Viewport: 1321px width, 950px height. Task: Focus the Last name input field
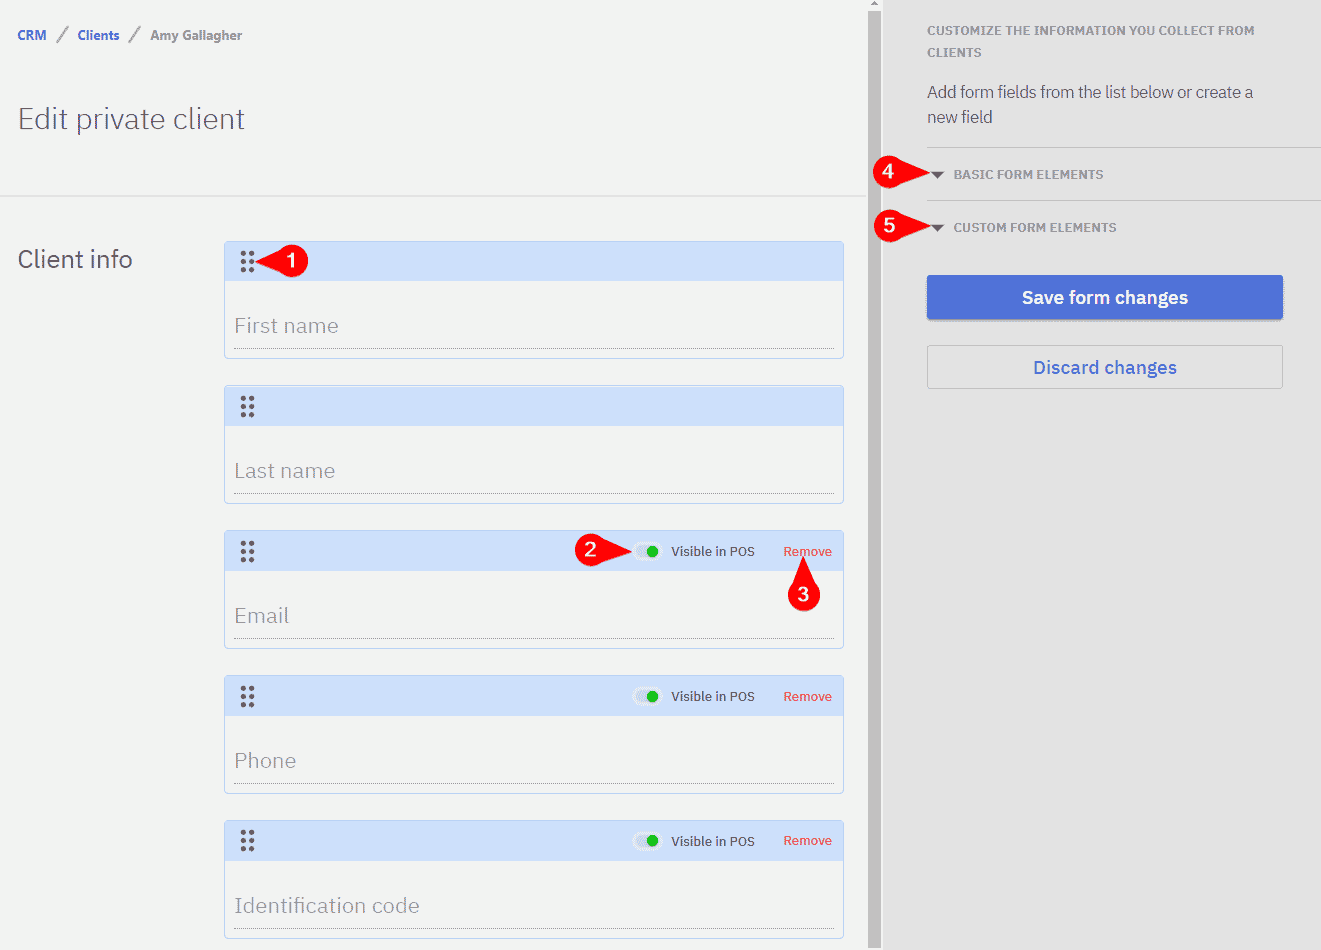pyautogui.click(x=533, y=472)
